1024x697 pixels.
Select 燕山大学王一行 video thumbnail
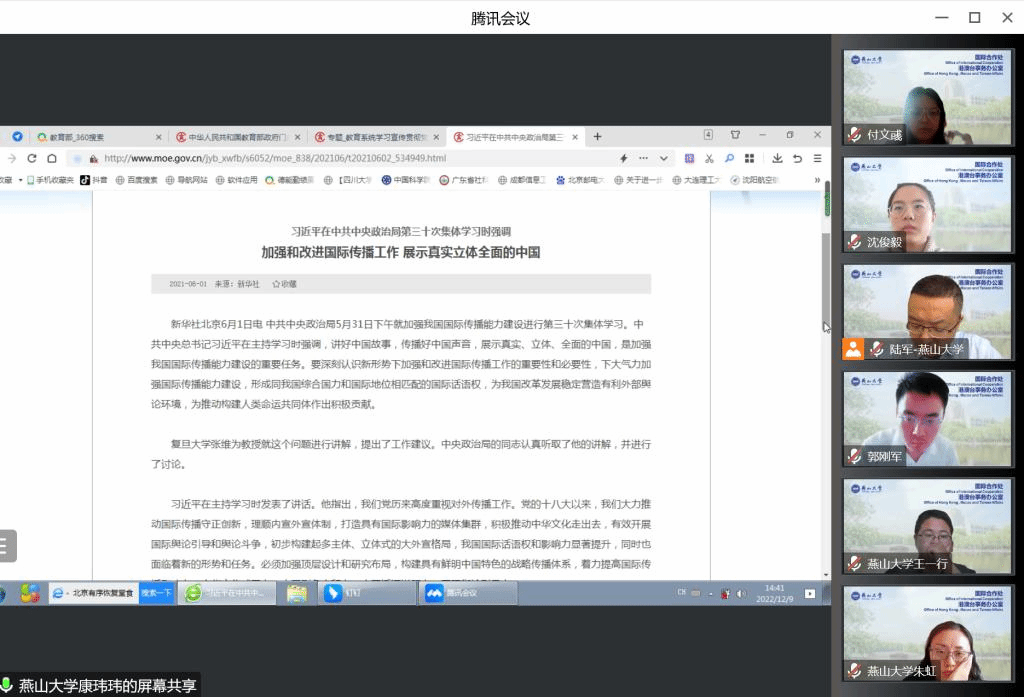click(x=927, y=526)
